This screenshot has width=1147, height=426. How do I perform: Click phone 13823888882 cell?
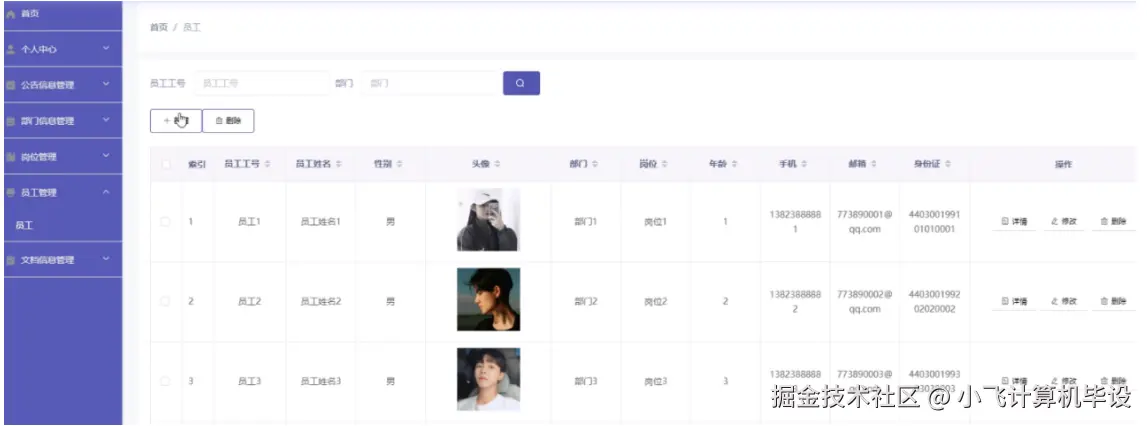point(795,301)
